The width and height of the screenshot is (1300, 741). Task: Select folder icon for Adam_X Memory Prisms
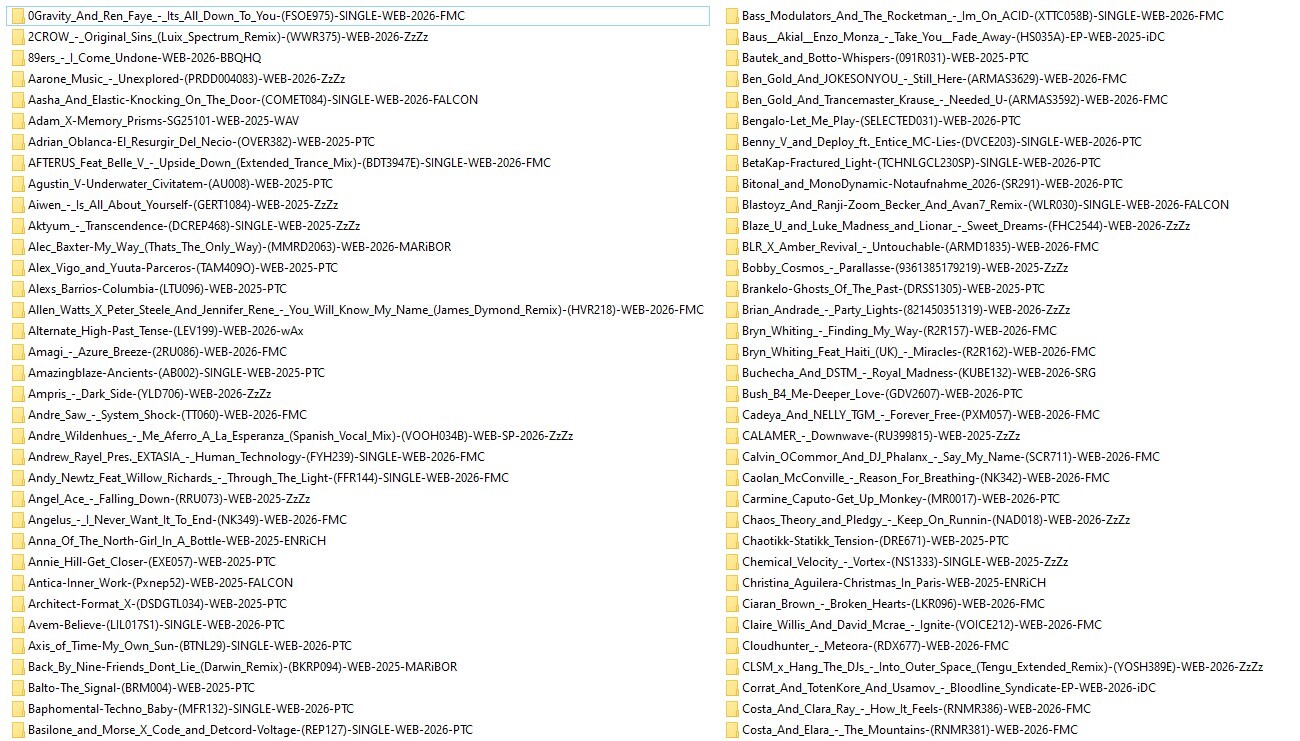click(x=18, y=121)
